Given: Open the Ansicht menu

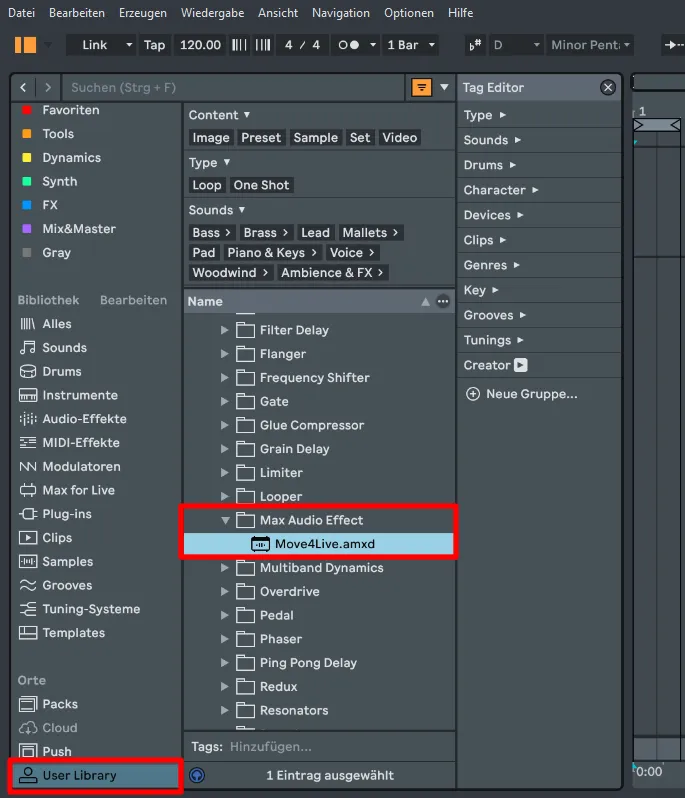Looking at the screenshot, I should tap(278, 13).
